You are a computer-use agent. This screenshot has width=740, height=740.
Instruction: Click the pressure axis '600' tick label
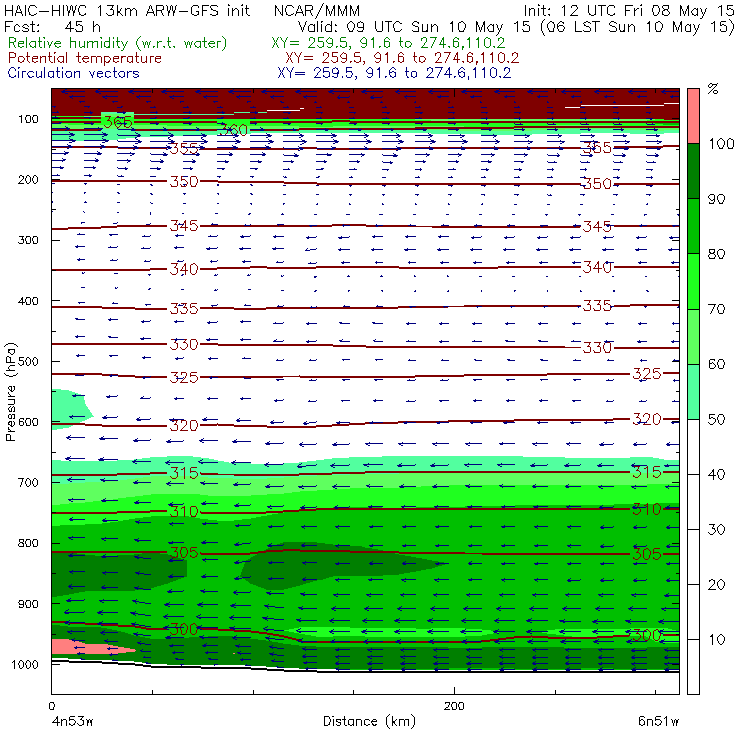(x=28, y=422)
